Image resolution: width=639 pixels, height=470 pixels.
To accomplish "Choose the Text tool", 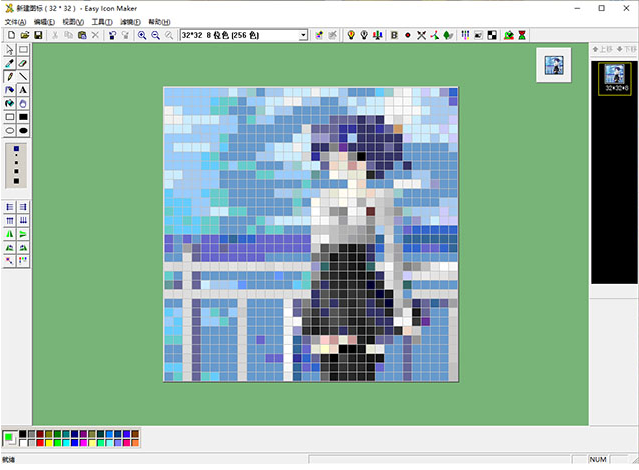I will [23, 89].
